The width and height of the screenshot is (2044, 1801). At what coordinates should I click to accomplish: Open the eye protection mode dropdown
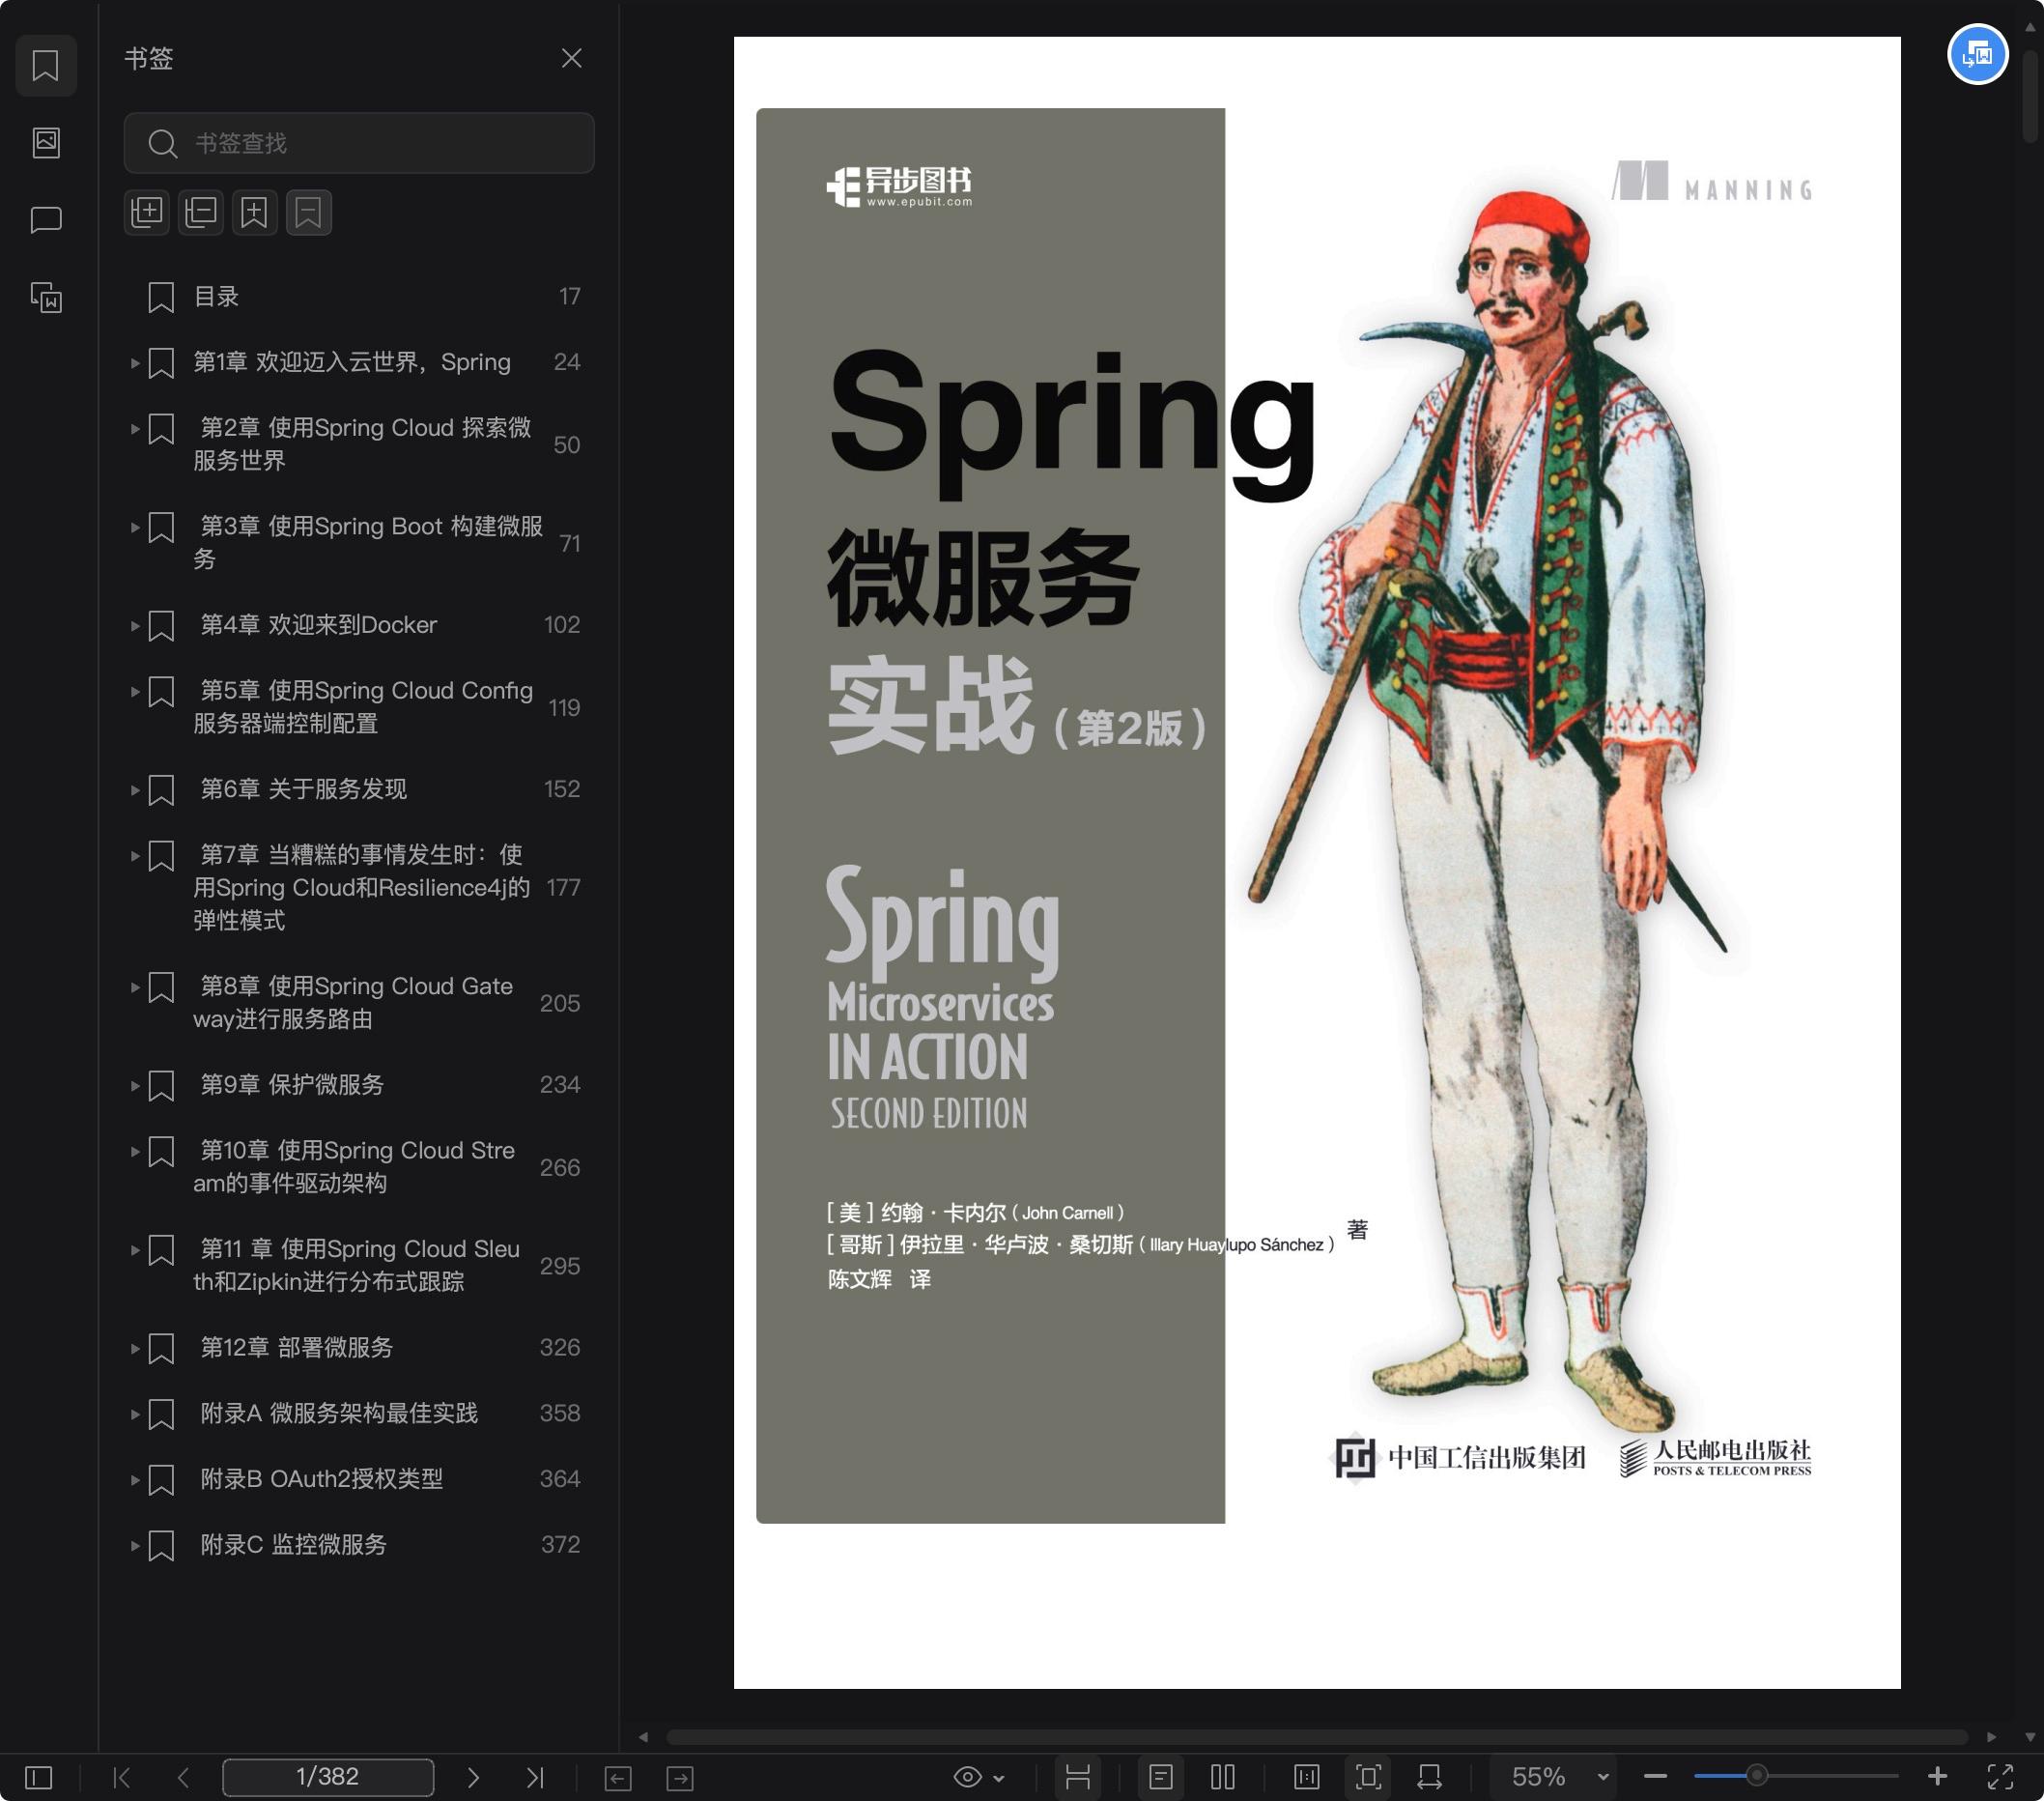pyautogui.click(x=978, y=1777)
